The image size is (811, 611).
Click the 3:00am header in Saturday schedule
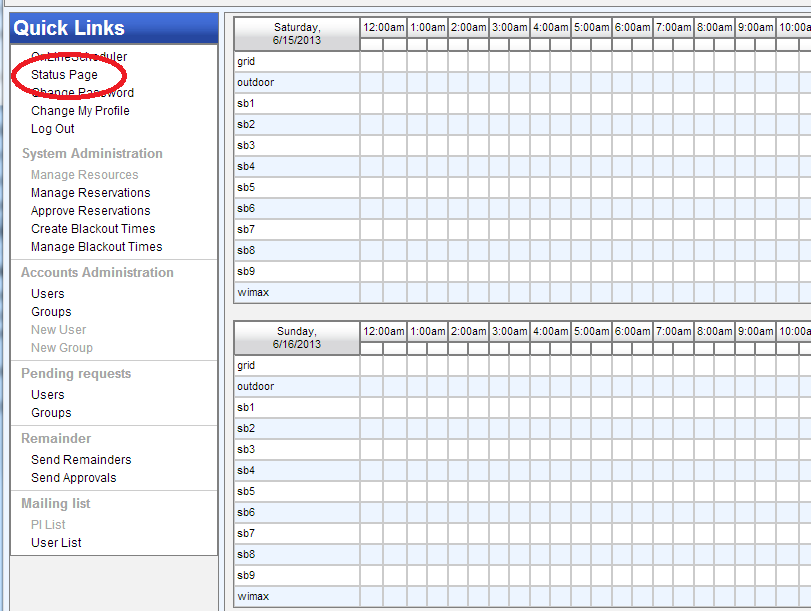509,27
